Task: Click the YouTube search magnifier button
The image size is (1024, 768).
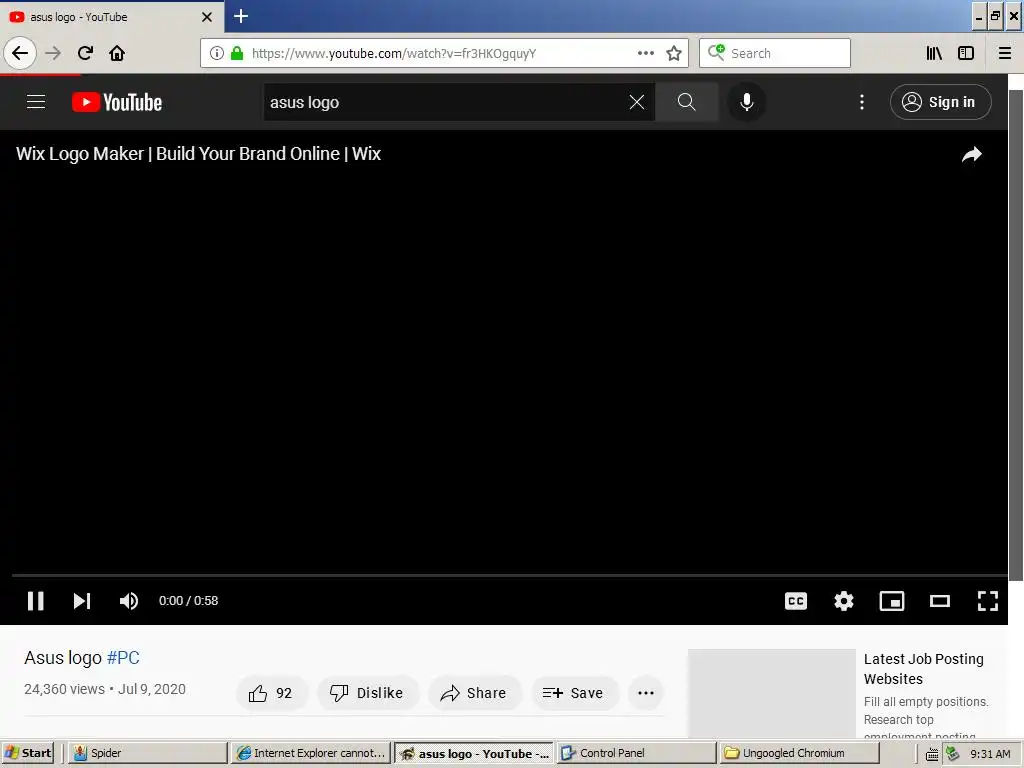Action: tap(686, 102)
